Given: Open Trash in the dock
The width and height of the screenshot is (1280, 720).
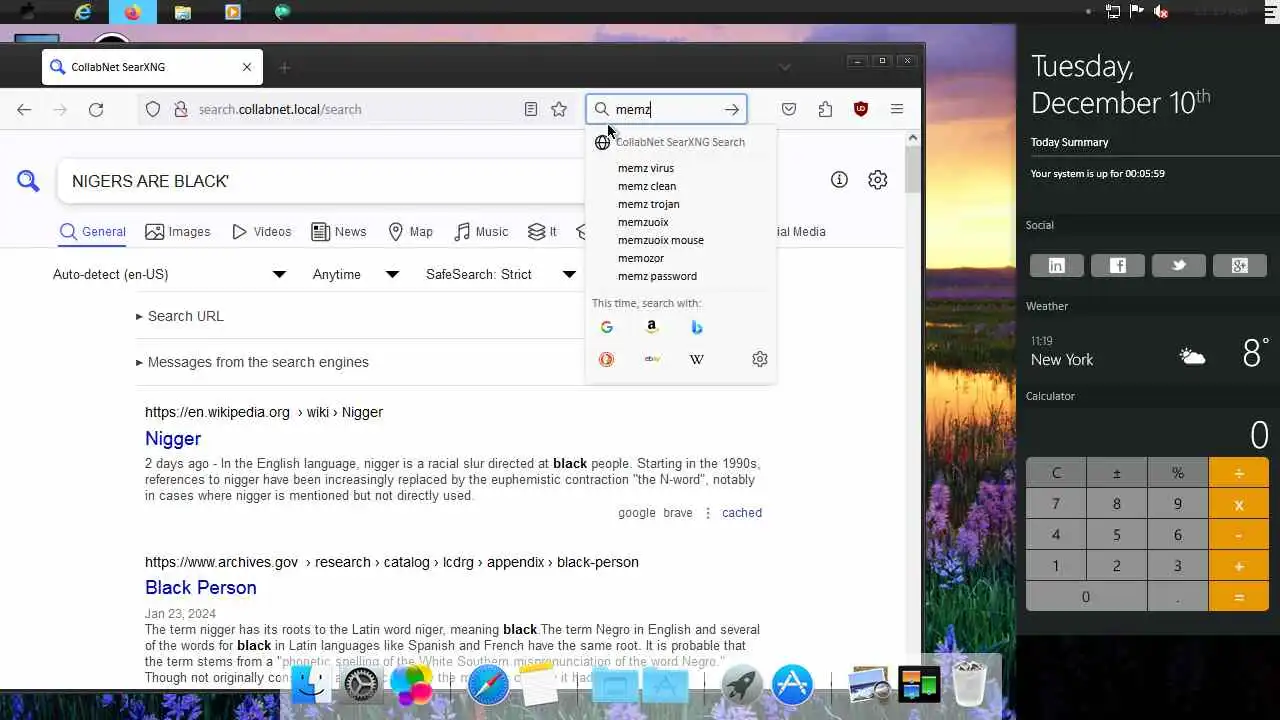Looking at the screenshot, I should pyautogui.click(x=970, y=684).
